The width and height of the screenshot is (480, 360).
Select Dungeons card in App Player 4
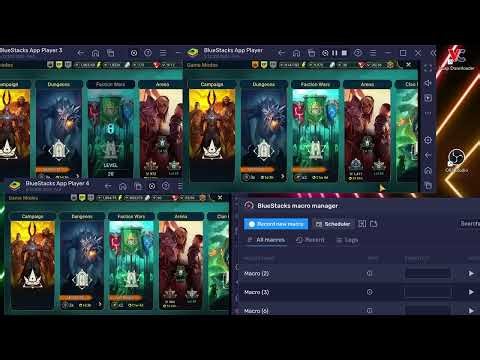click(82, 261)
